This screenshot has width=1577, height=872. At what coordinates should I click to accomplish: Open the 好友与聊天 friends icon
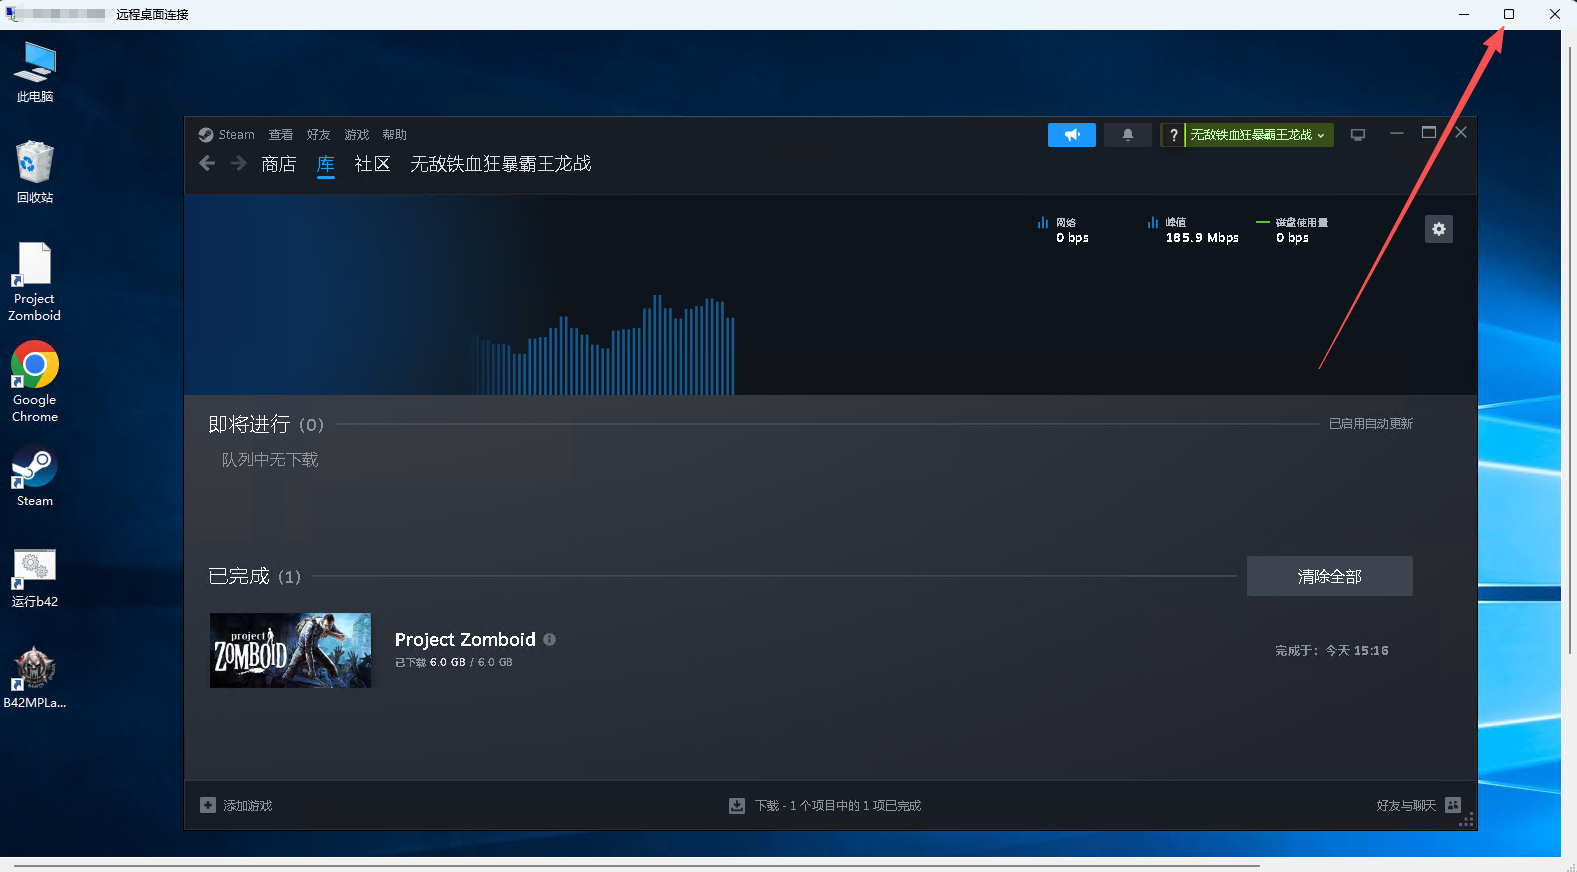click(1453, 805)
